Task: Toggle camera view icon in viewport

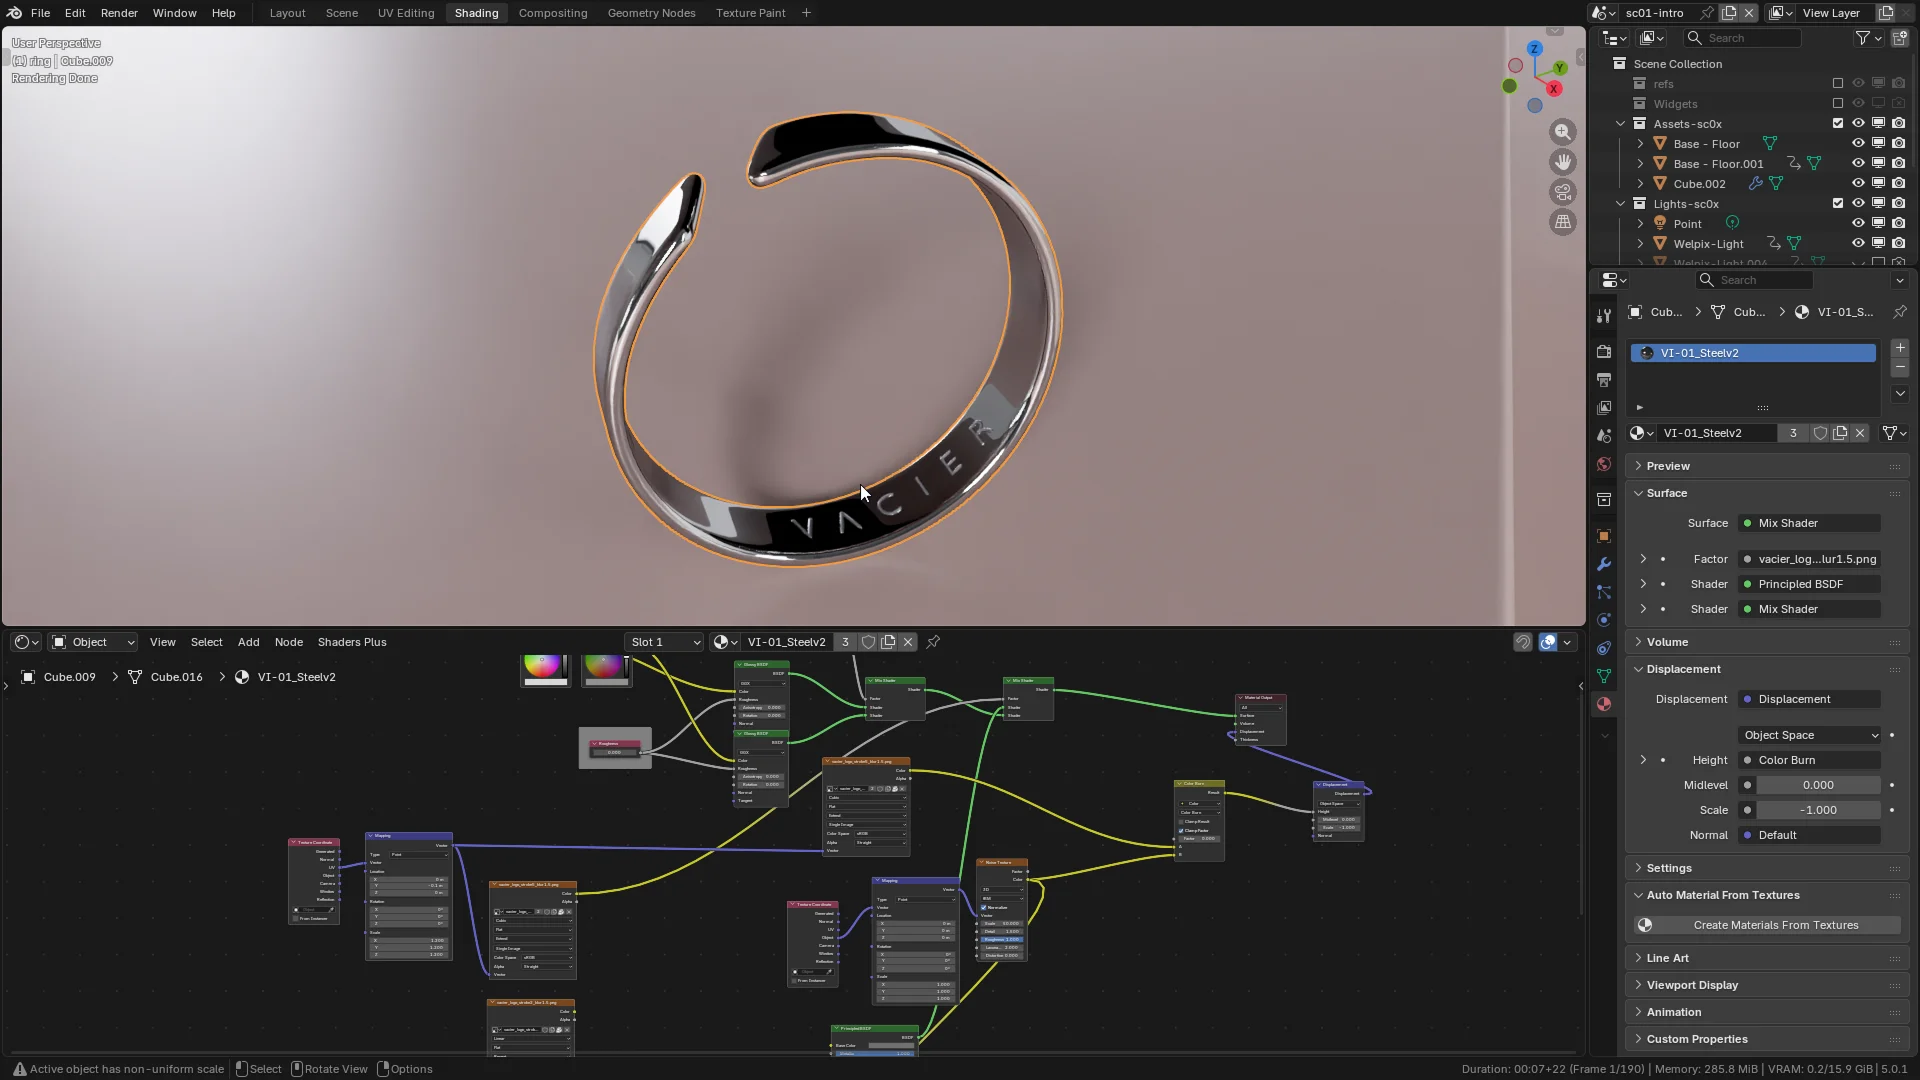Action: pos(1562,192)
